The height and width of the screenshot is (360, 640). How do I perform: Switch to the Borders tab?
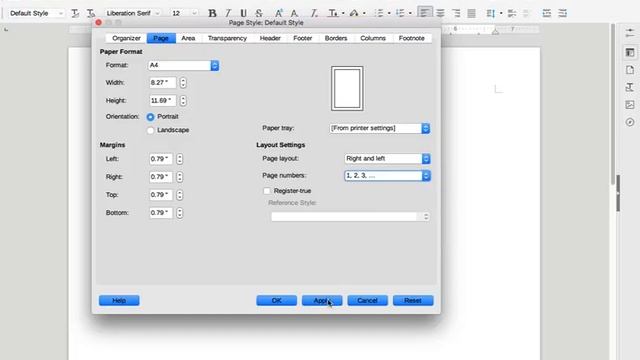336,38
